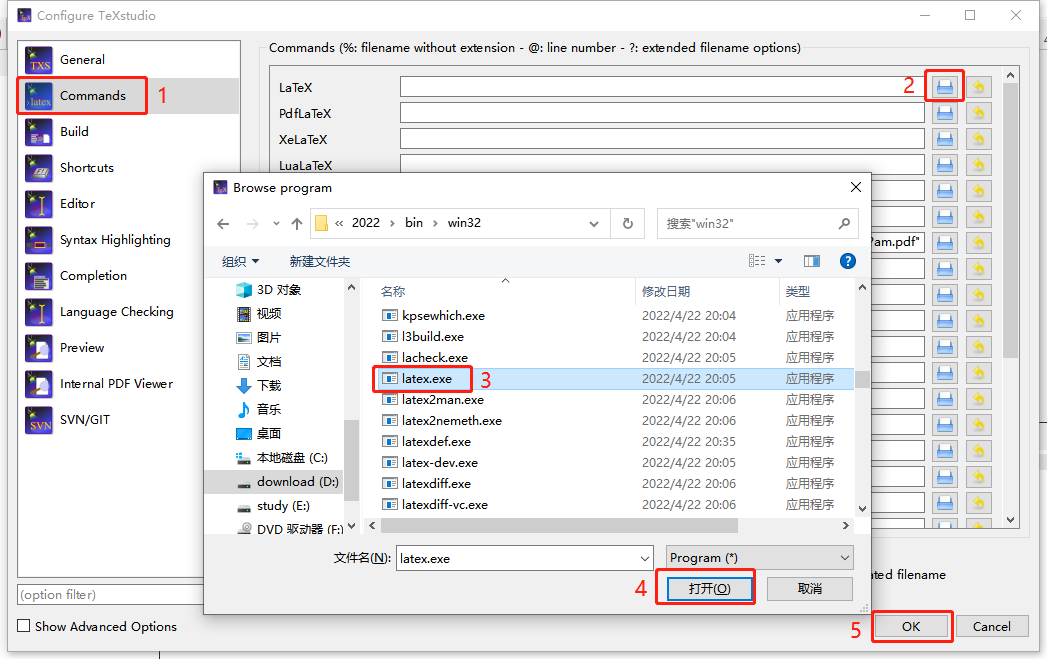The image size is (1047, 659).
Task: Open the recent locations dropdown arrow
Action: [276, 224]
